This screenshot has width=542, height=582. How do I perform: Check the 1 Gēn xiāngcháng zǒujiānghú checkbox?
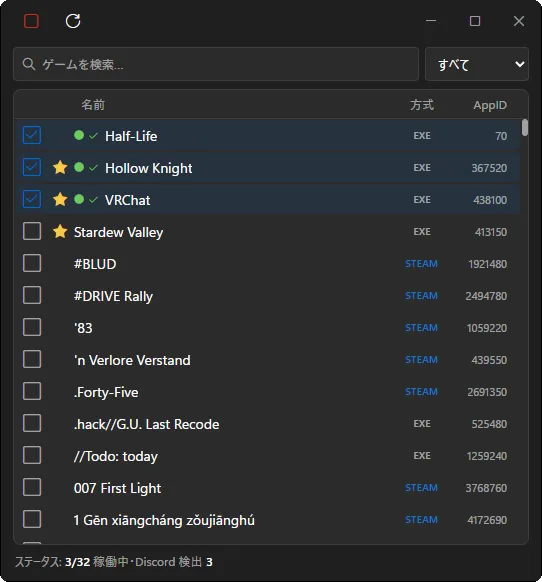tap(32, 519)
